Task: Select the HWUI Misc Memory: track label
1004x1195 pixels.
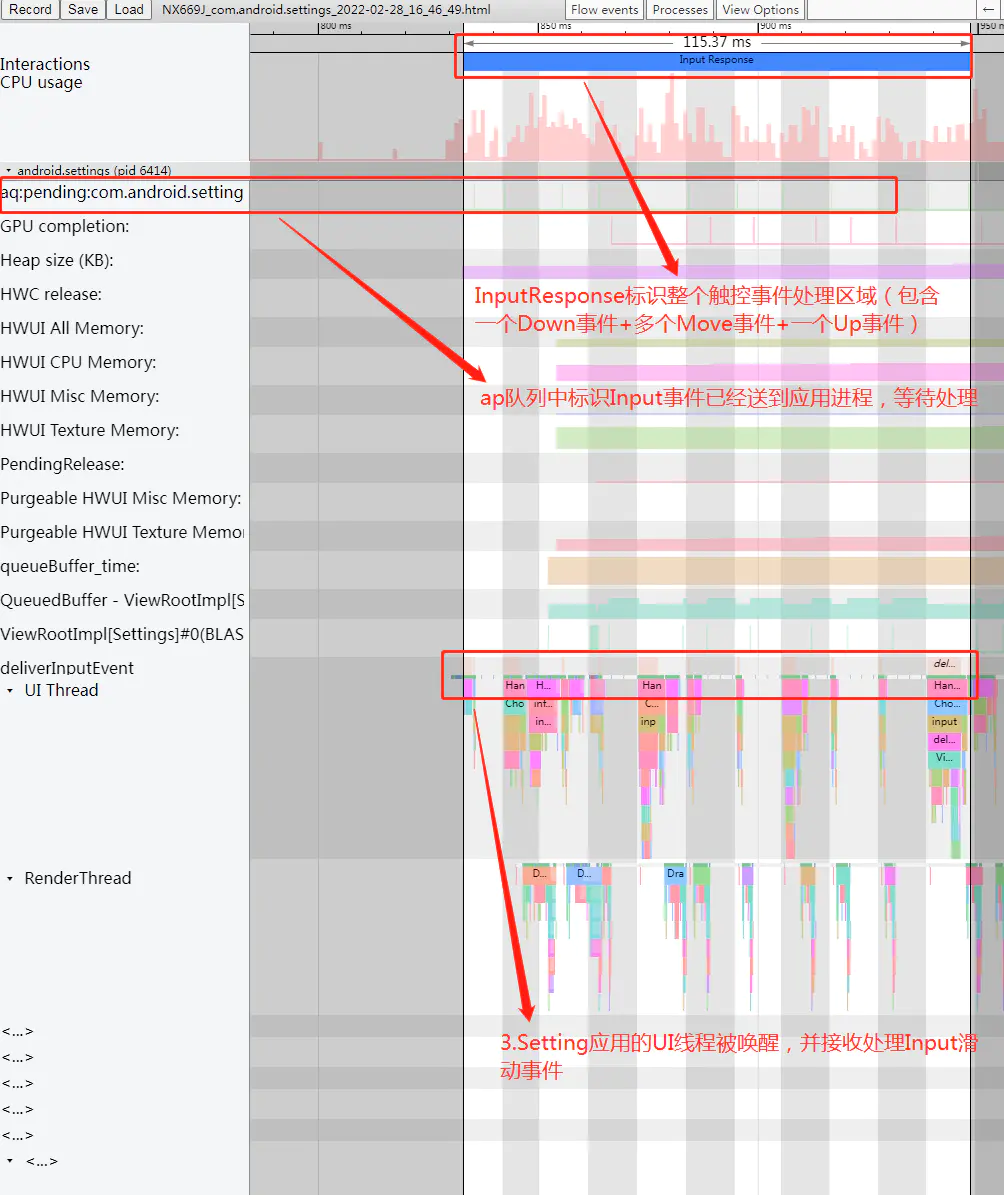Action: coord(80,396)
